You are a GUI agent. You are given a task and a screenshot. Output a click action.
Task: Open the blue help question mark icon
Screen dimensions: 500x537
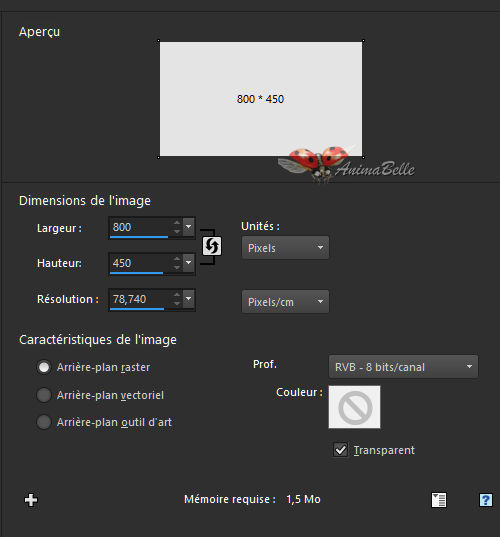[x=486, y=500]
